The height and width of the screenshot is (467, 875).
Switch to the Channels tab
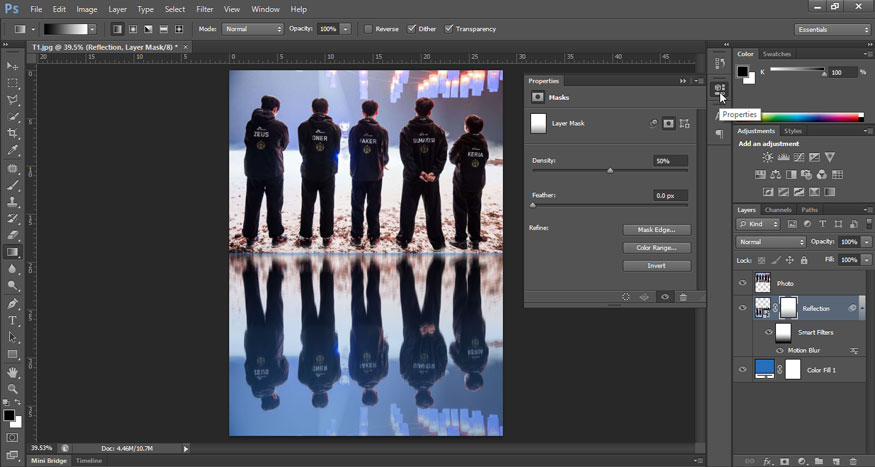778,210
